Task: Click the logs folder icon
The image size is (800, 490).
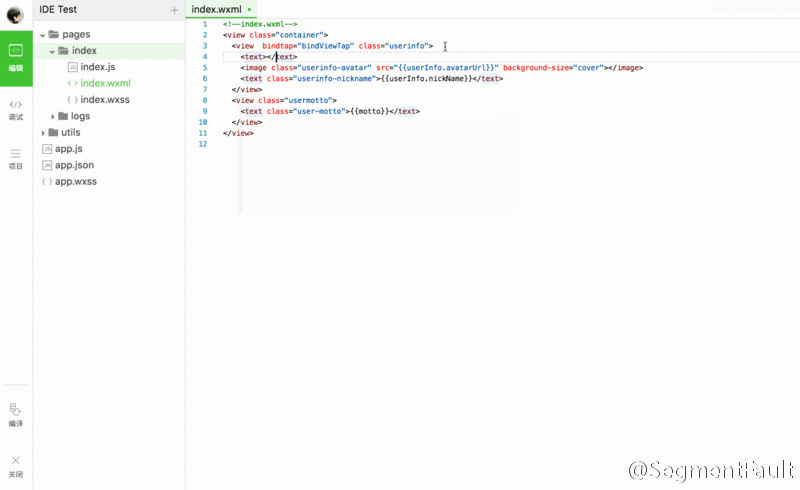Action: click(x=63, y=116)
